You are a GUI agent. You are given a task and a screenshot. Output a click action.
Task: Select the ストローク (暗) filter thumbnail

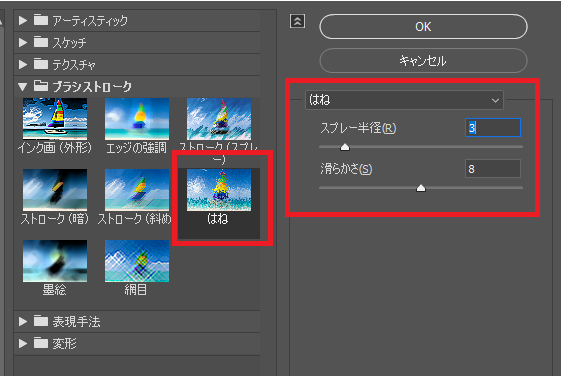click(55, 190)
